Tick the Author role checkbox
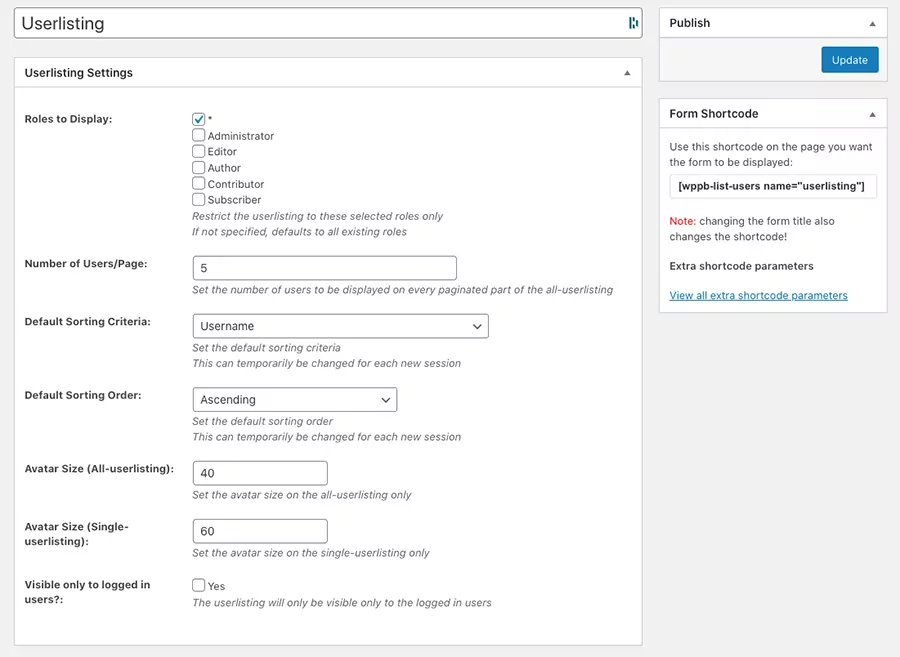The image size is (900, 657). (x=199, y=168)
